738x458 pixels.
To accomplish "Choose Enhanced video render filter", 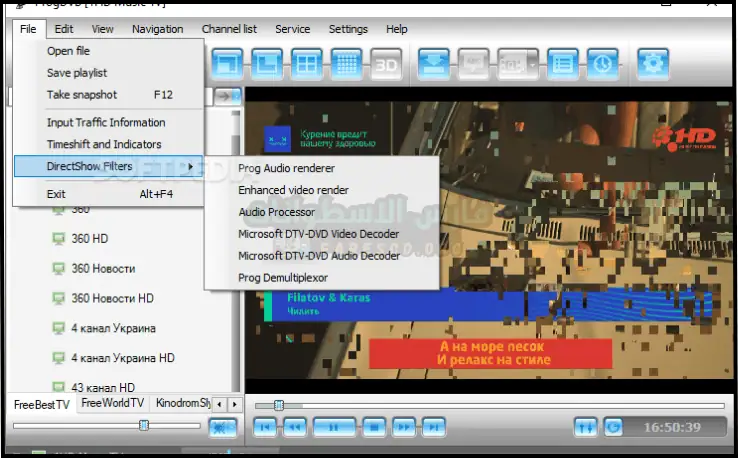I will 293,190.
